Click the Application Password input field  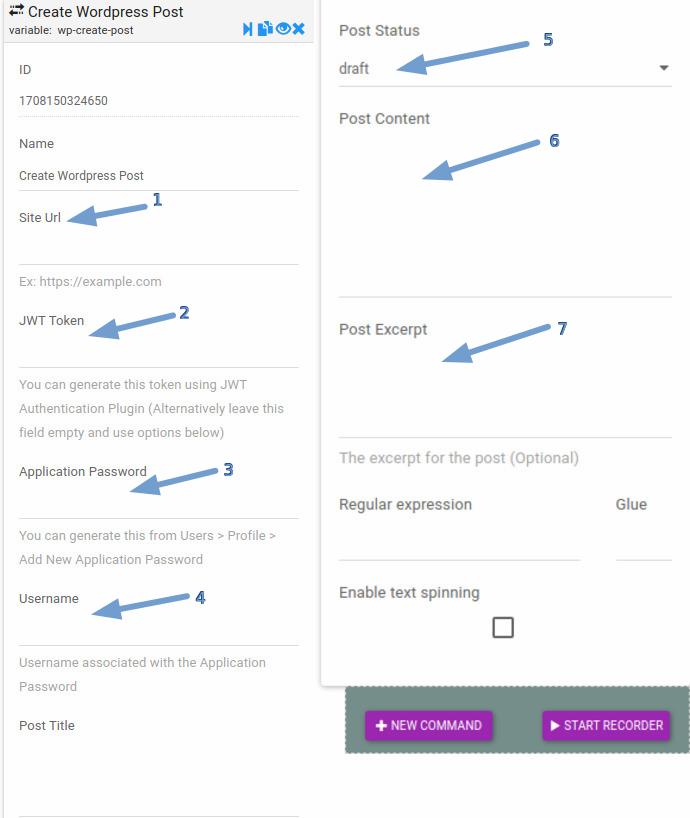pos(159,502)
